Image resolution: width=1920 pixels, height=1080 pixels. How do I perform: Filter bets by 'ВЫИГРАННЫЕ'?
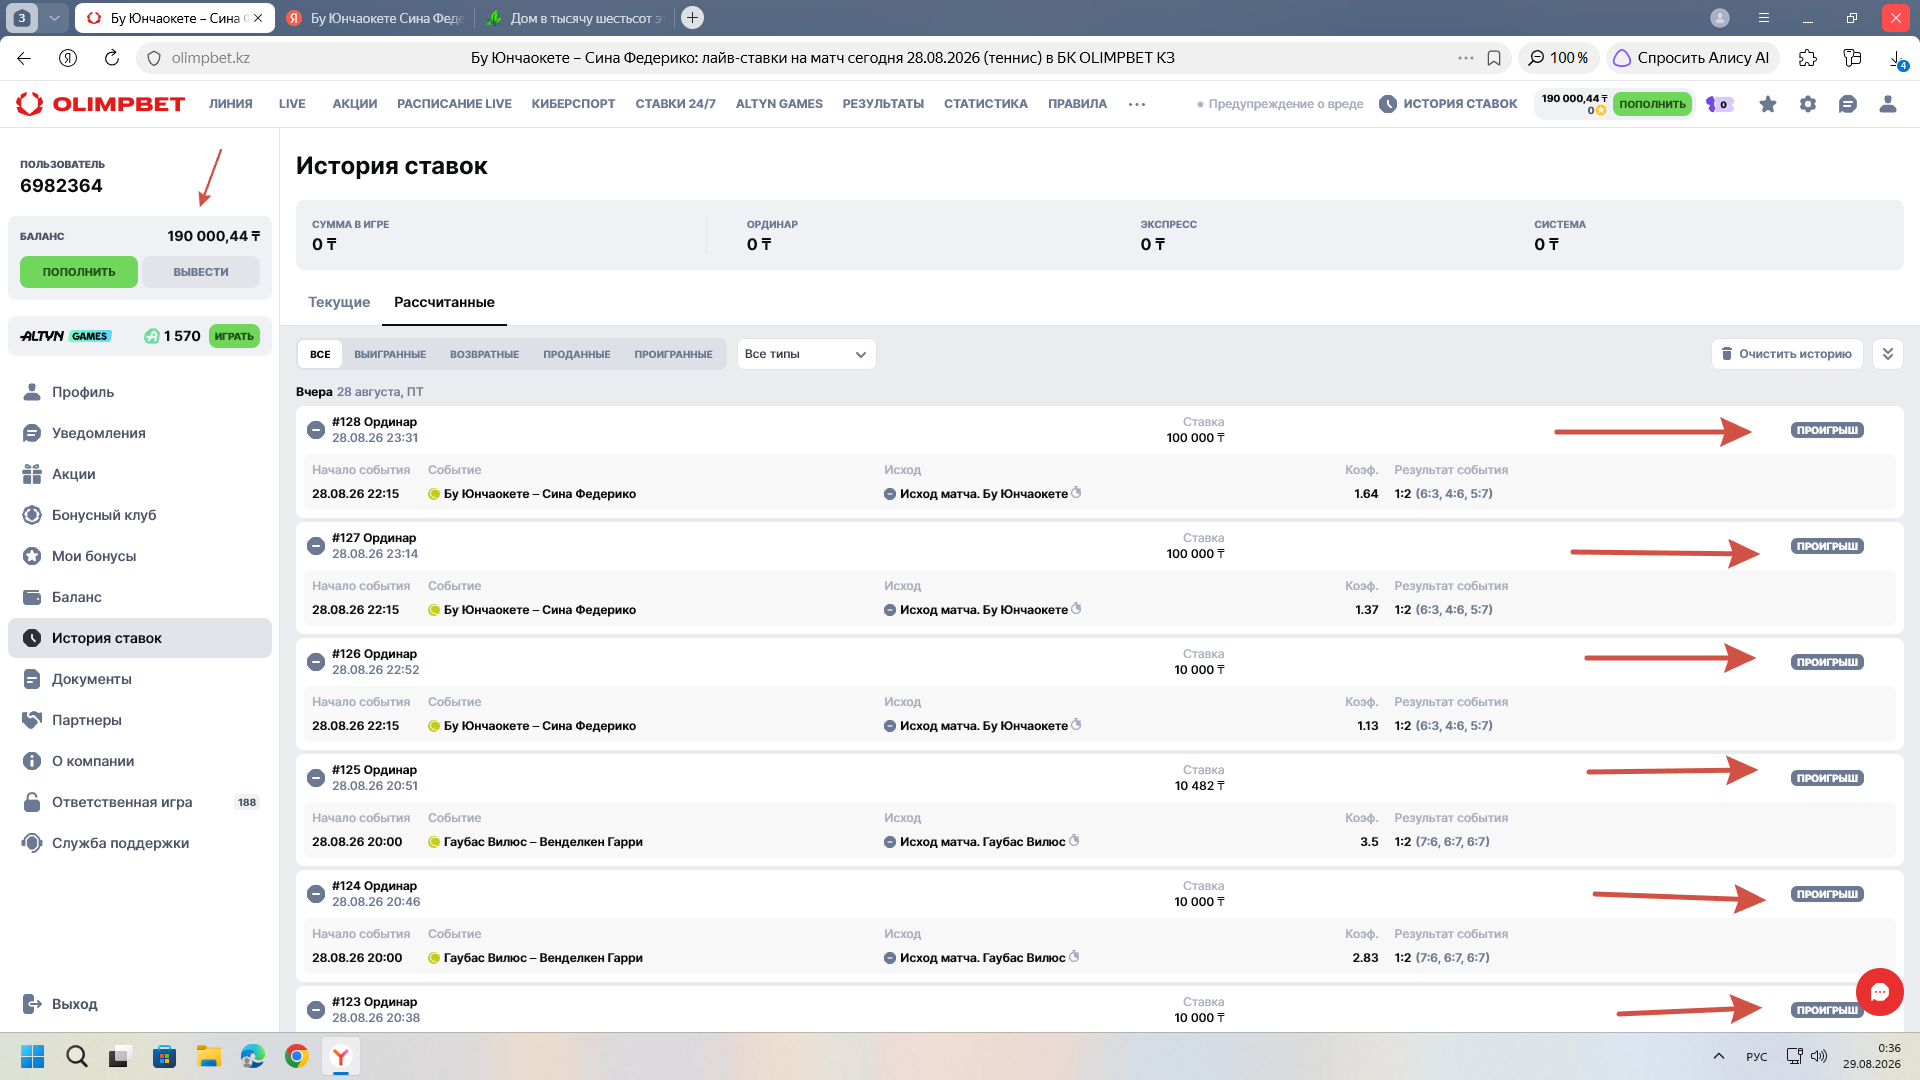(390, 354)
